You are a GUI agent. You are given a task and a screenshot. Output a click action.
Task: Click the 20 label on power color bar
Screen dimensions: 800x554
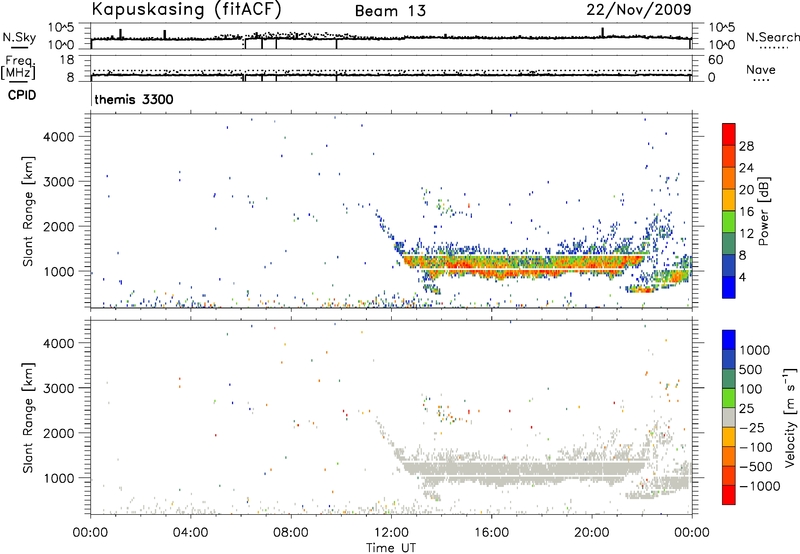pyautogui.click(x=746, y=190)
